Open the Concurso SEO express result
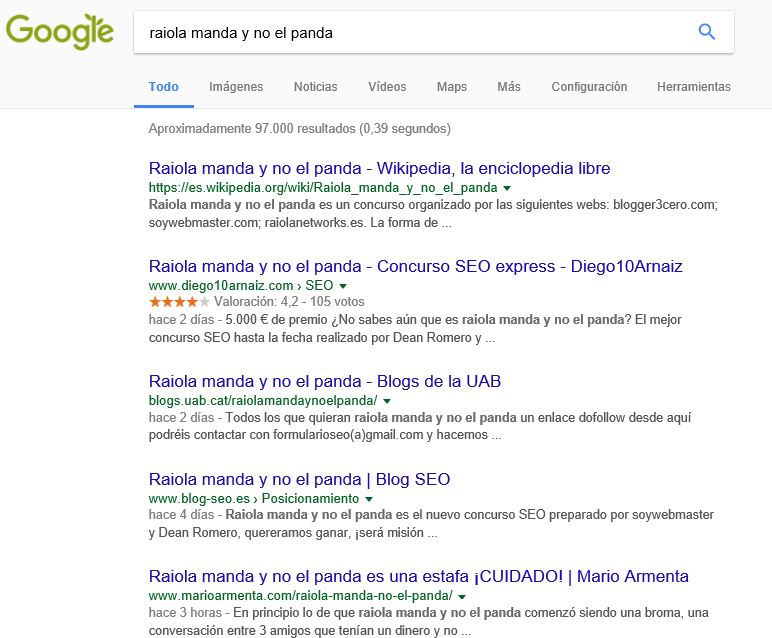 click(x=415, y=266)
